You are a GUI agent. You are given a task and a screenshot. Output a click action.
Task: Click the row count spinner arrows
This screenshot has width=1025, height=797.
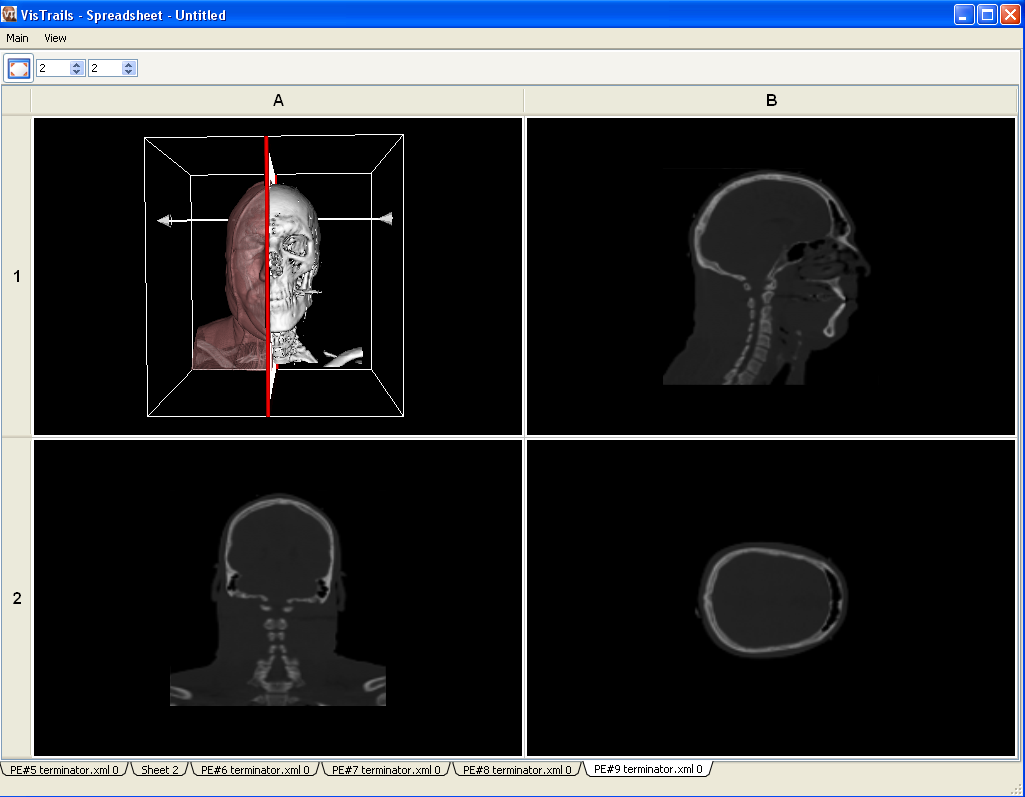[76, 68]
